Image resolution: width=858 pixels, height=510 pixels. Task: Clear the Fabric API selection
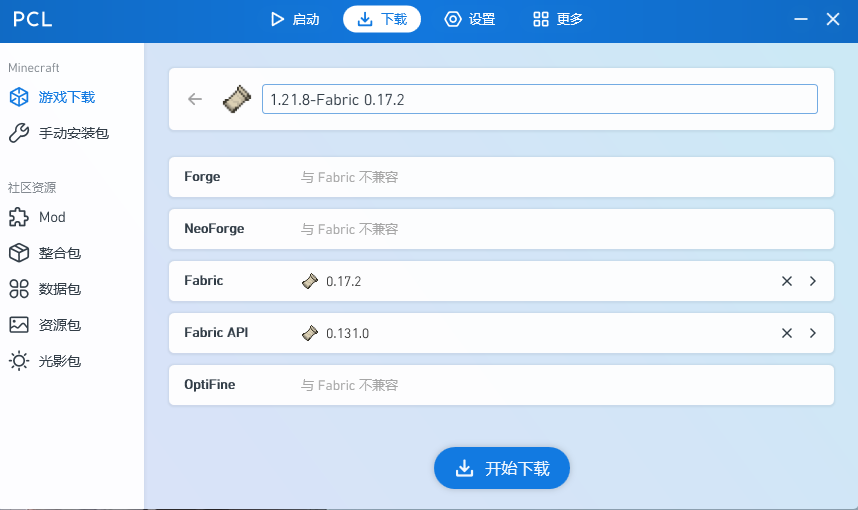pyautogui.click(x=787, y=333)
